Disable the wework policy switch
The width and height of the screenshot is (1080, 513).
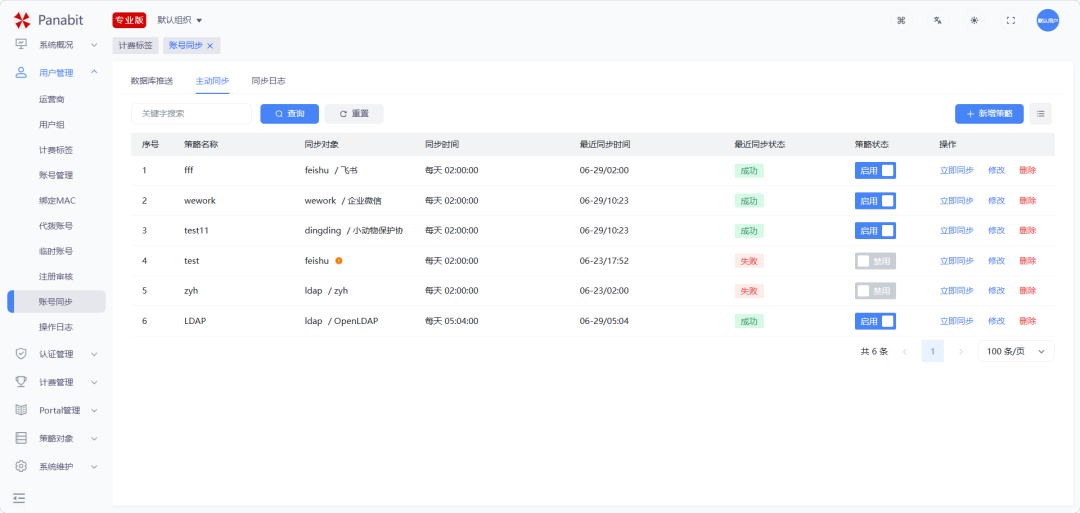(875, 200)
